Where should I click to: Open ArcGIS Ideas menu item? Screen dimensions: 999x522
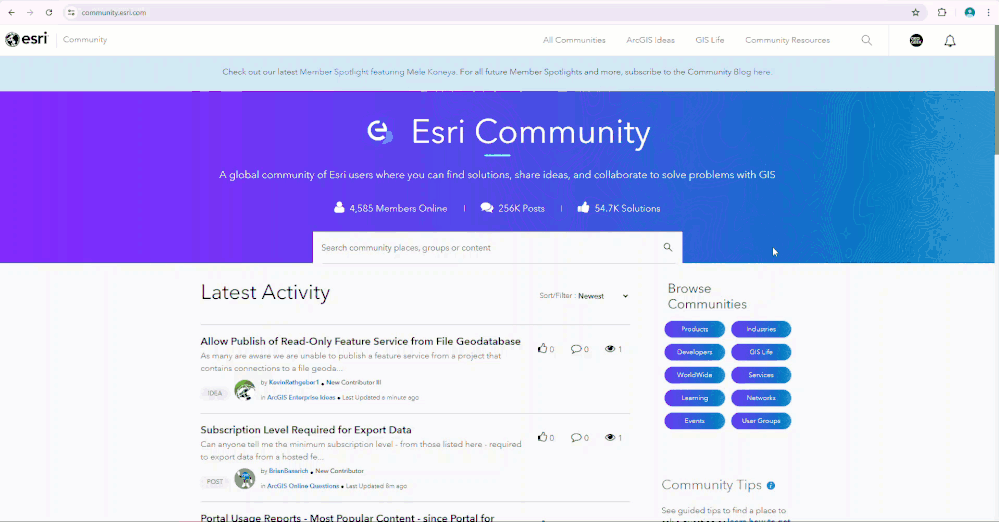[650, 40]
